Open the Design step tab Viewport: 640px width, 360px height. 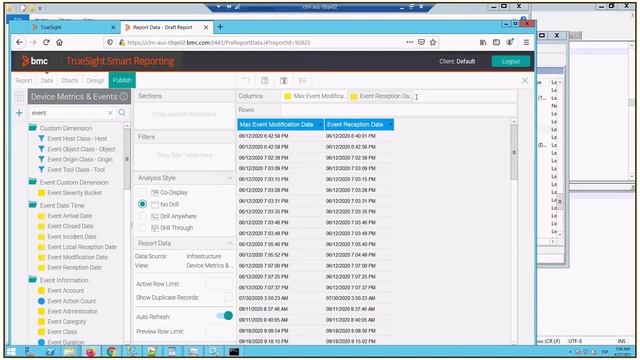click(x=96, y=80)
